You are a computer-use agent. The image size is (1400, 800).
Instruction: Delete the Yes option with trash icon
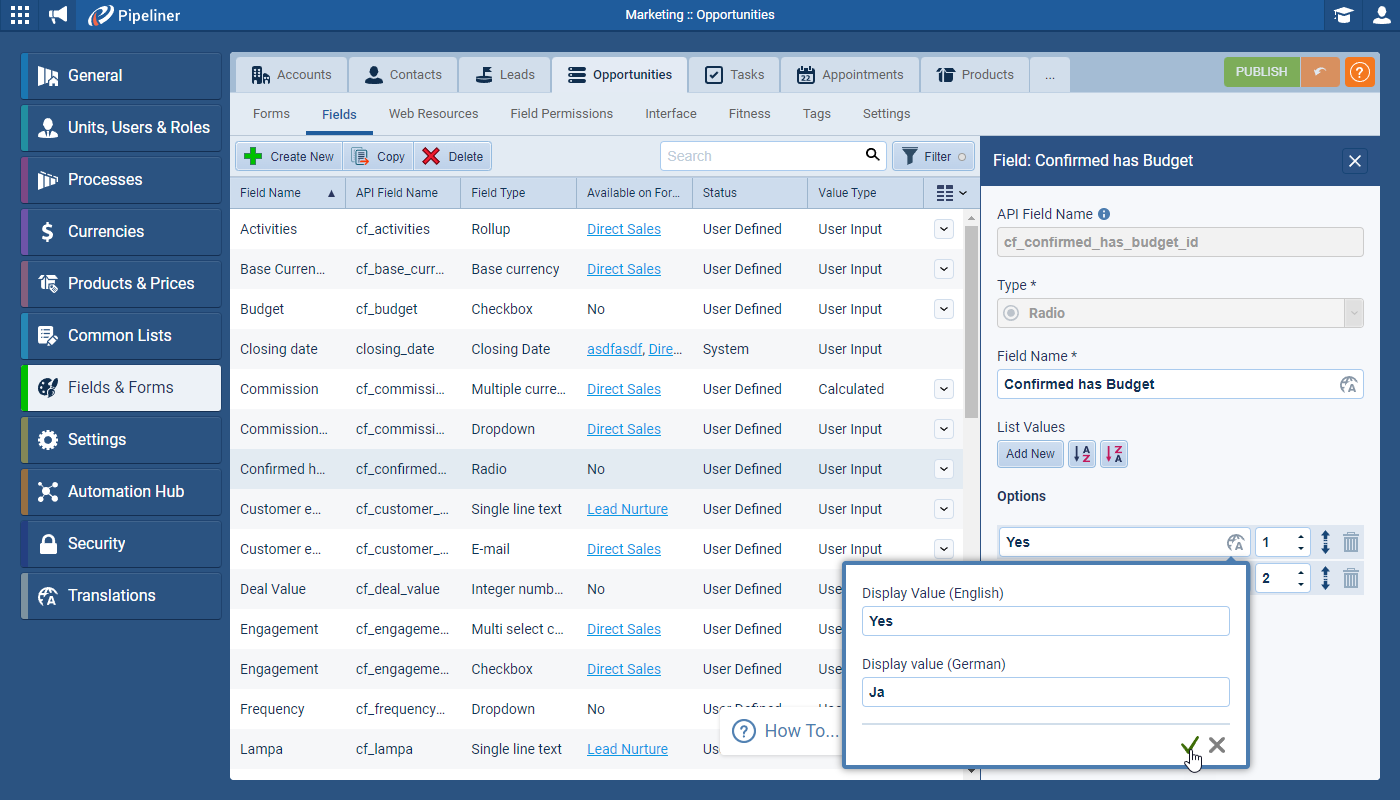(x=1350, y=541)
